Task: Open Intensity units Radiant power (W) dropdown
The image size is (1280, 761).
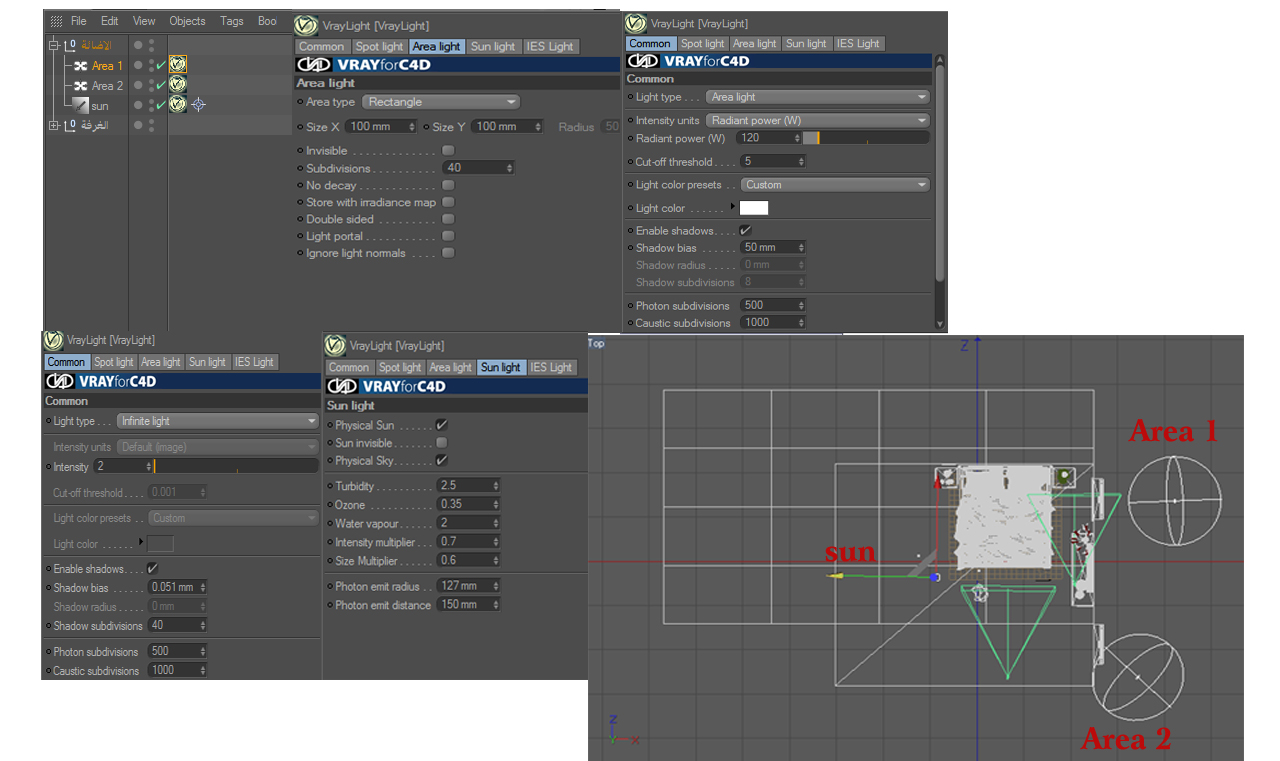Action: coord(818,120)
